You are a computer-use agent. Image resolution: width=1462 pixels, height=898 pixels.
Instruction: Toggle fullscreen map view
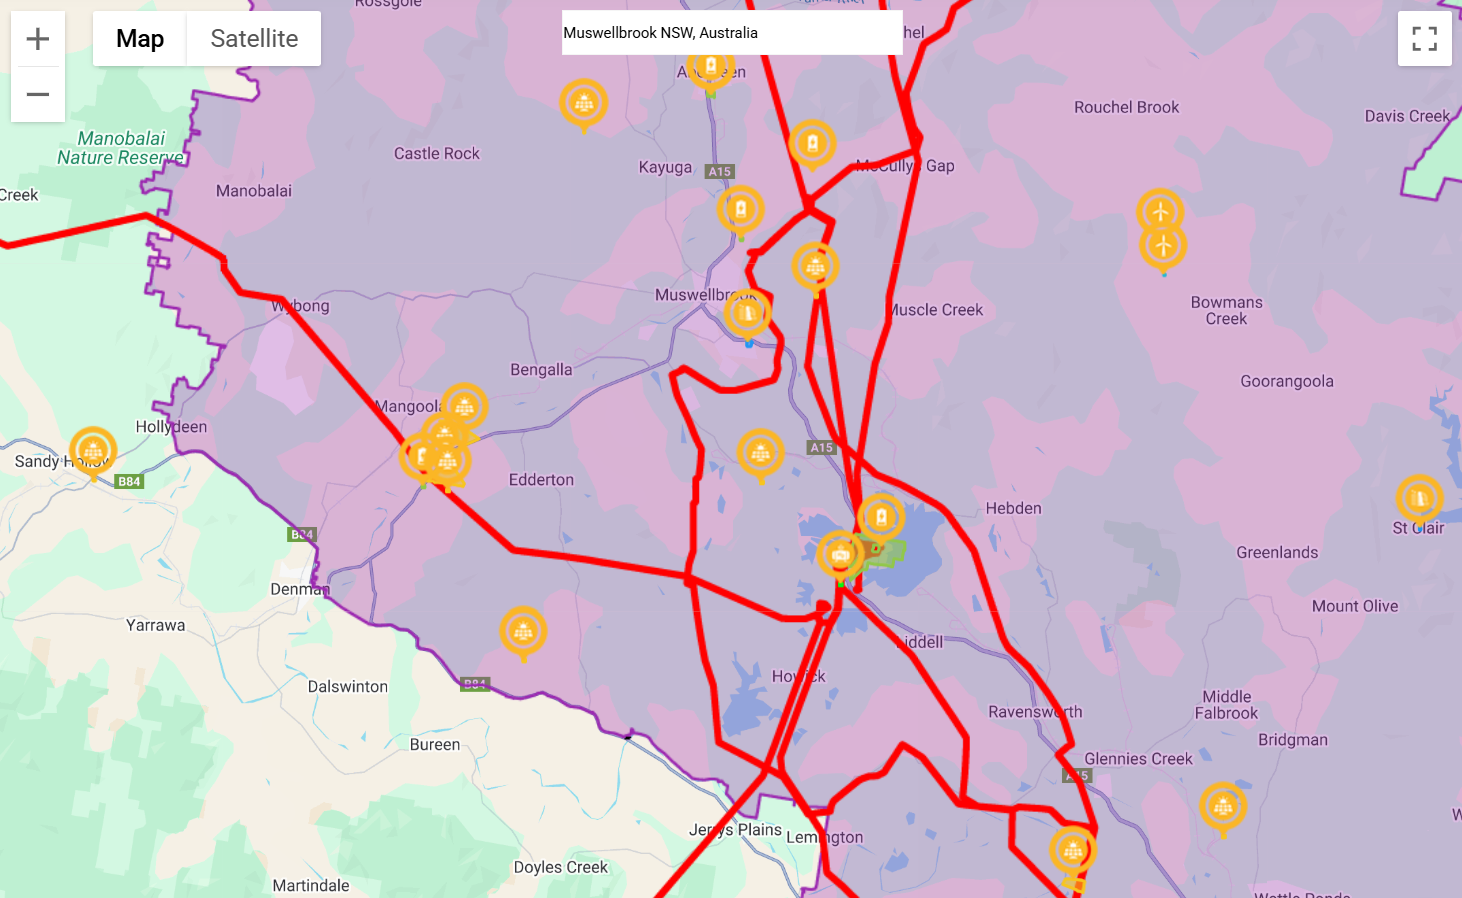(x=1424, y=39)
